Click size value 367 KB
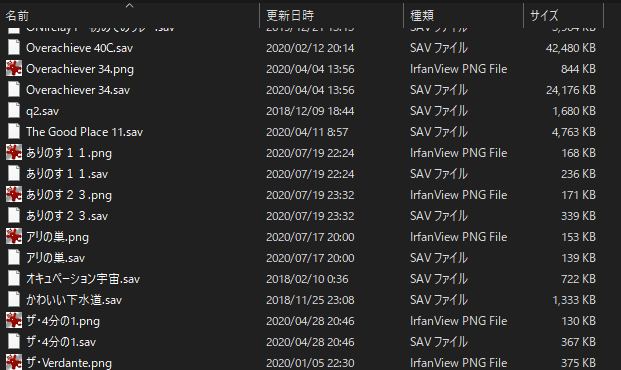This screenshot has width=621, height=370. (x=578, y=342)
